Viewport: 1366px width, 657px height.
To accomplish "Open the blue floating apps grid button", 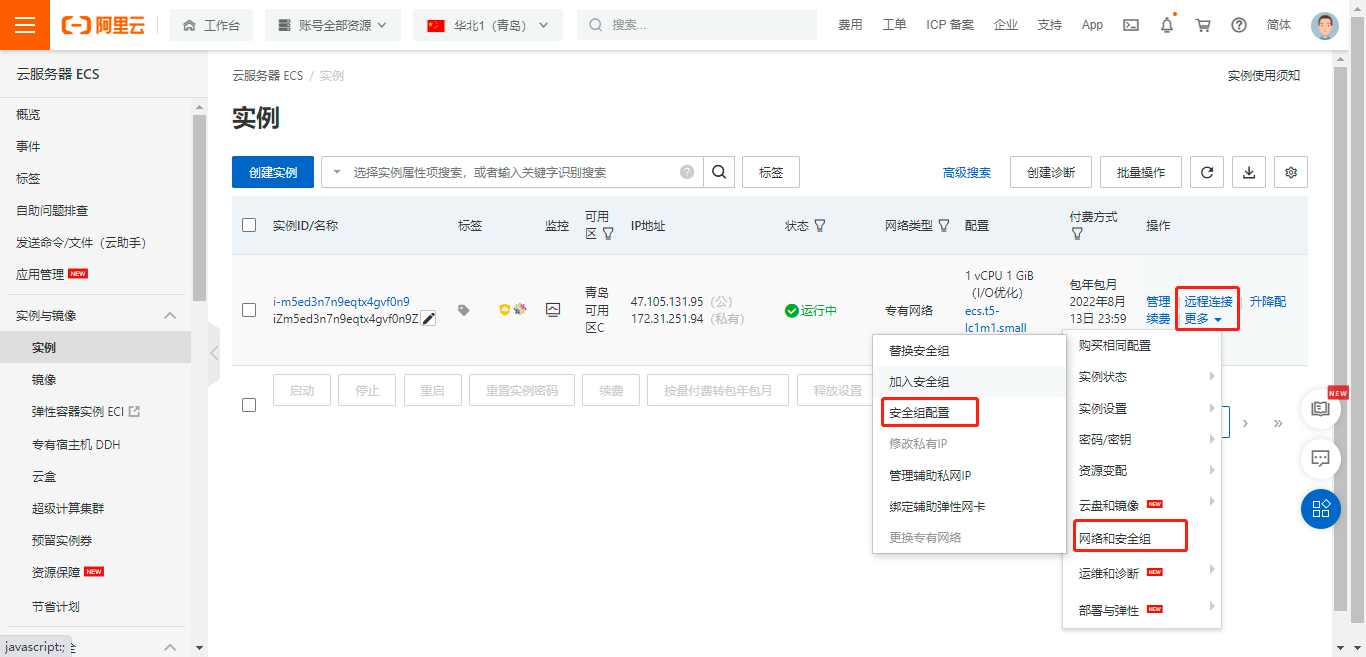I will point(1320,509).
